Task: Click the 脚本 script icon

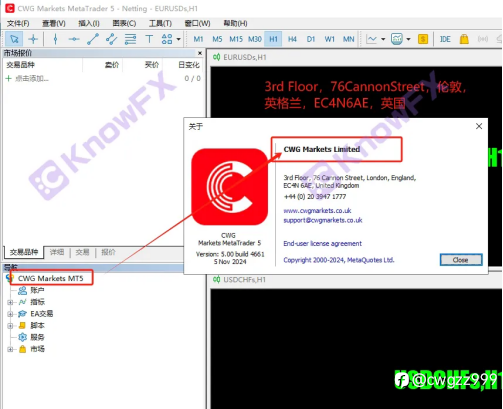Action: 22,325
